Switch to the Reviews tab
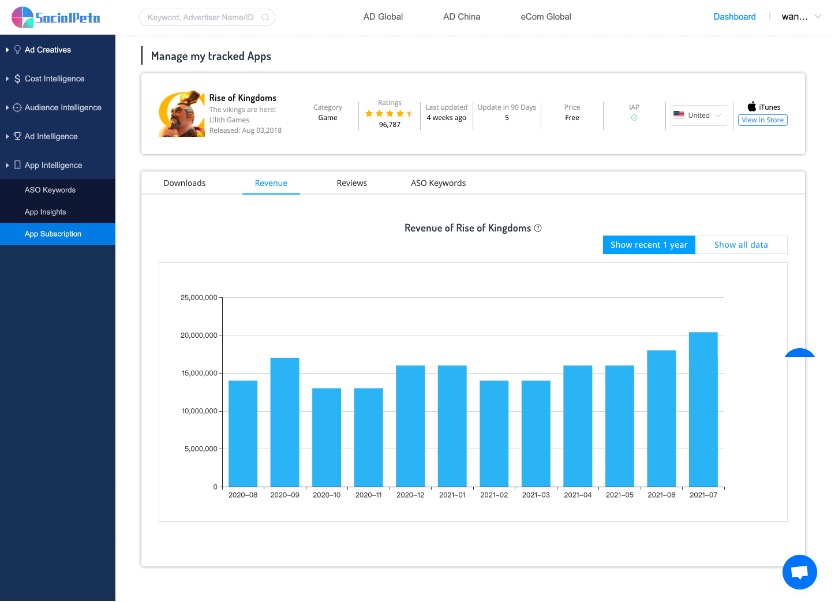Image resolution: width=832 pixels, height=602 pixels. tap(351, 183)
